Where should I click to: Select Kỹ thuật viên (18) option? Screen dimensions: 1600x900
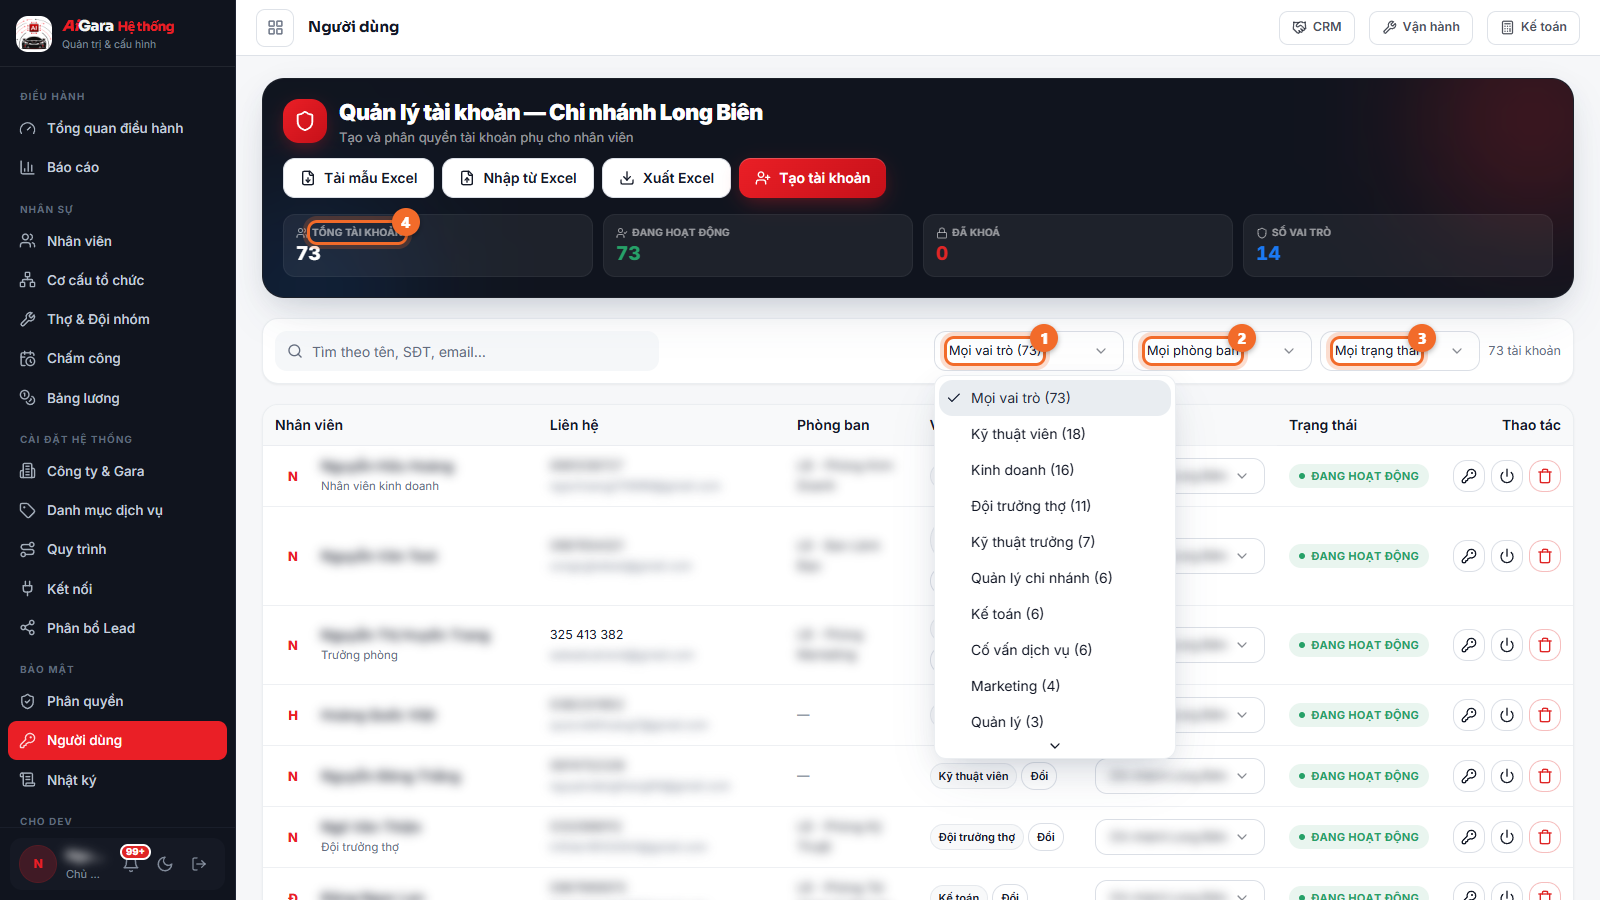1055,434
